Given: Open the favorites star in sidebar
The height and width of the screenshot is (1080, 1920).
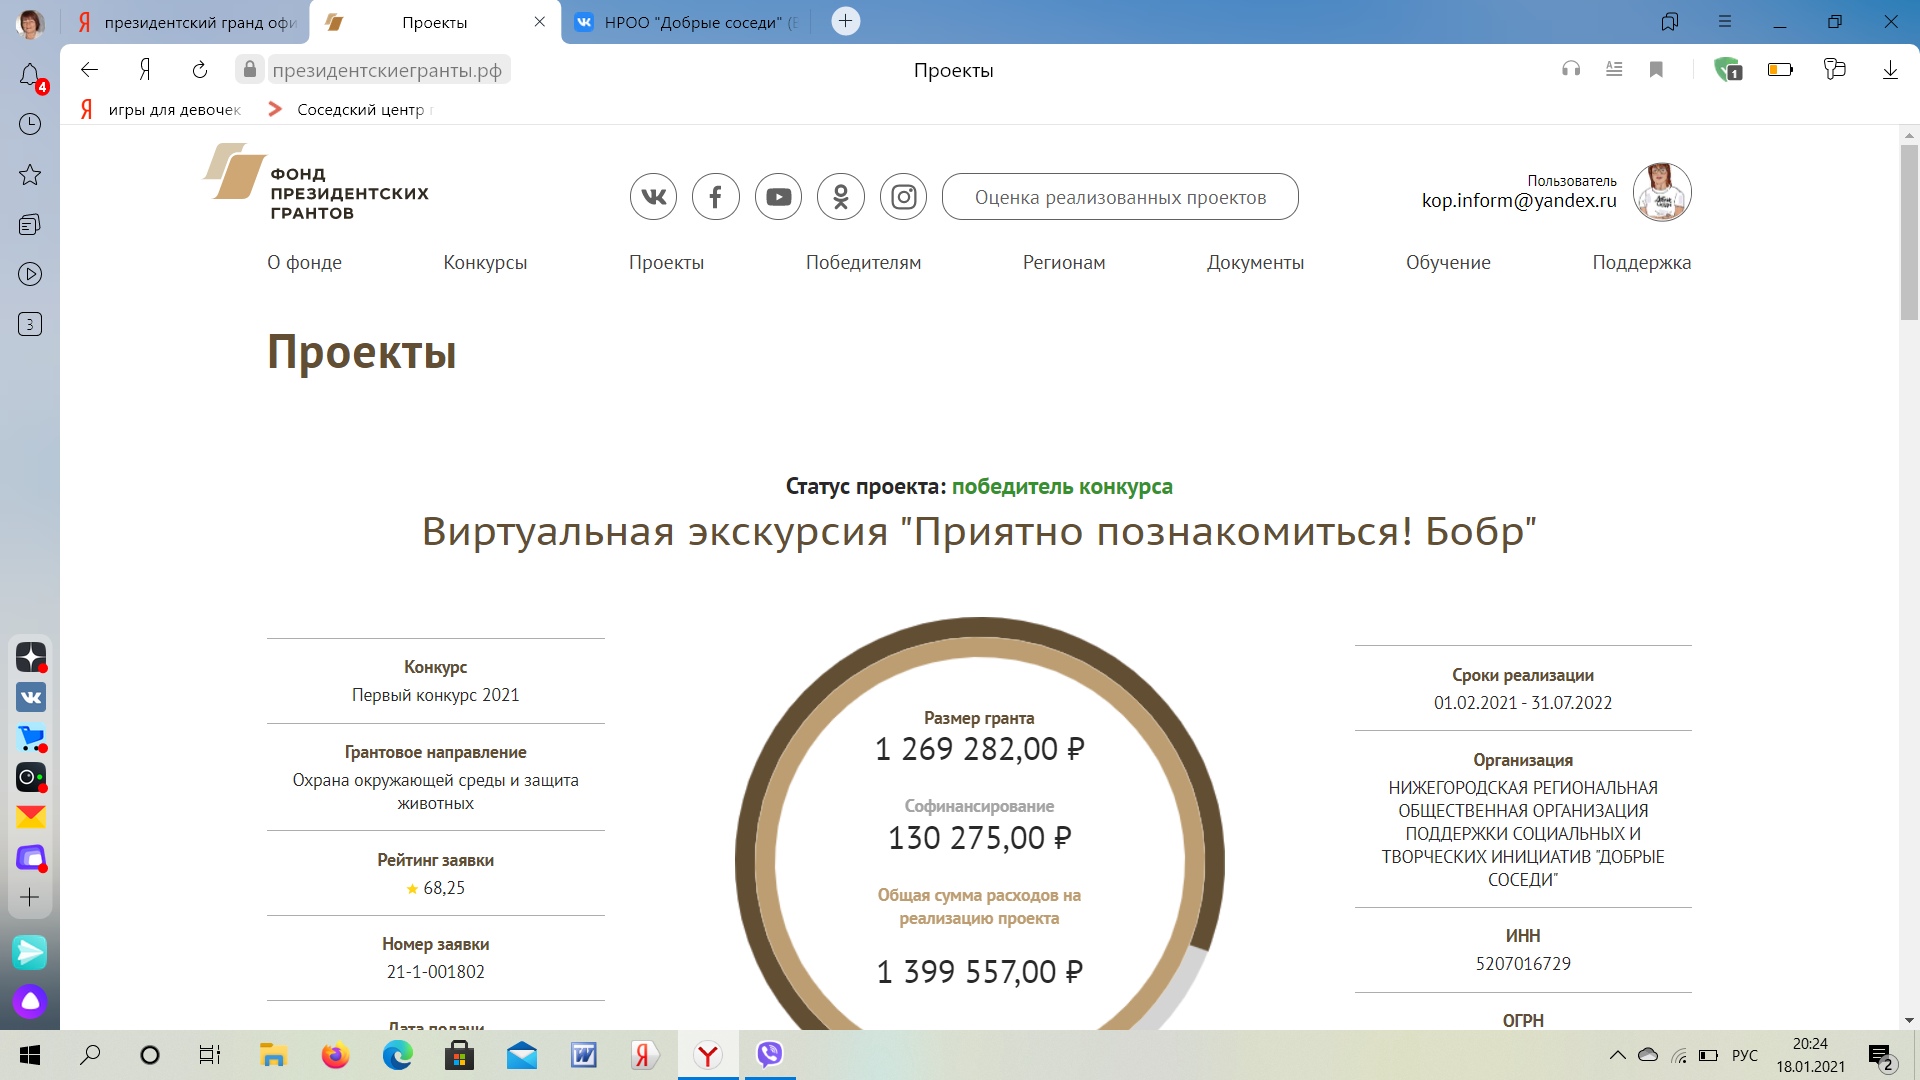Looking at the screenshot, I should coord(30,175).
